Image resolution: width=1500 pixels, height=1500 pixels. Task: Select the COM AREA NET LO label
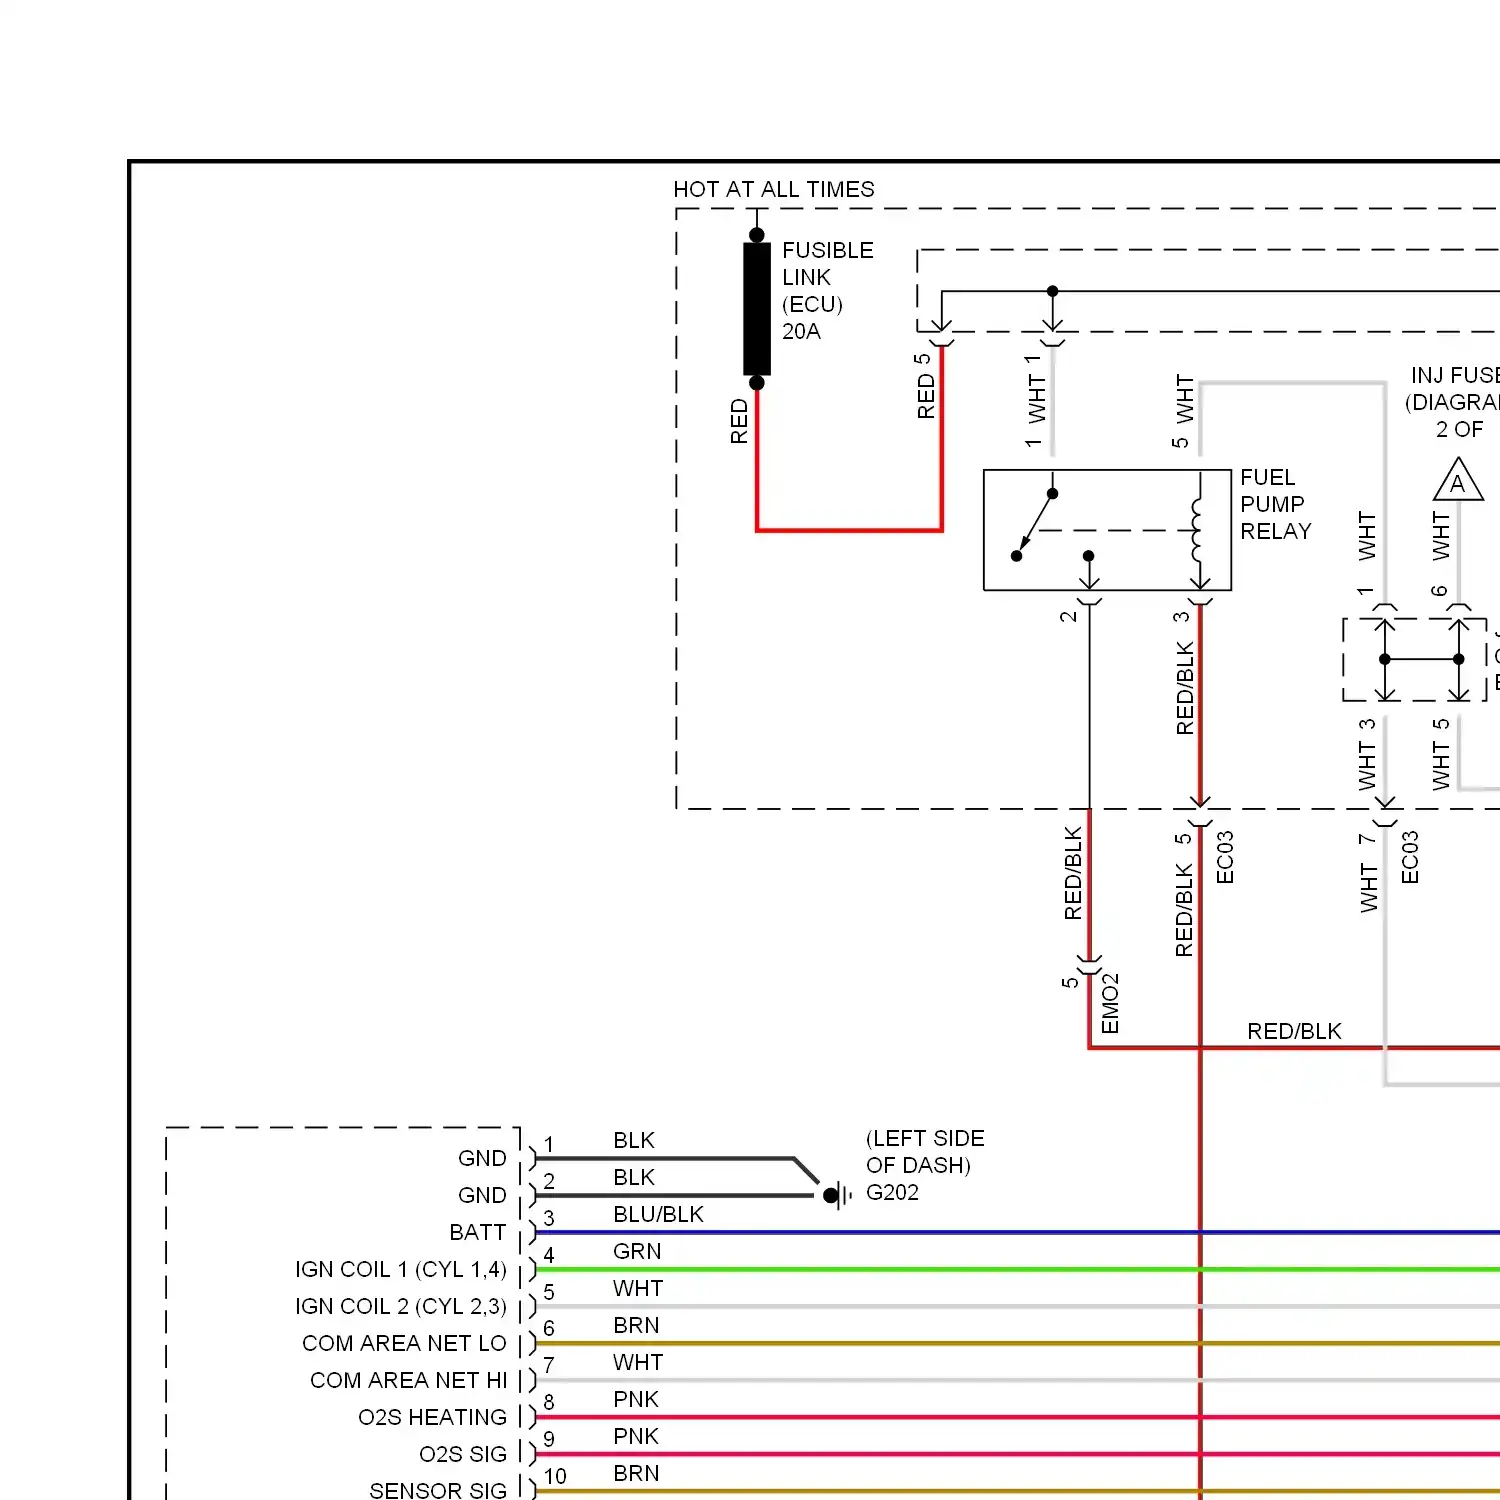click(405, 1343)
